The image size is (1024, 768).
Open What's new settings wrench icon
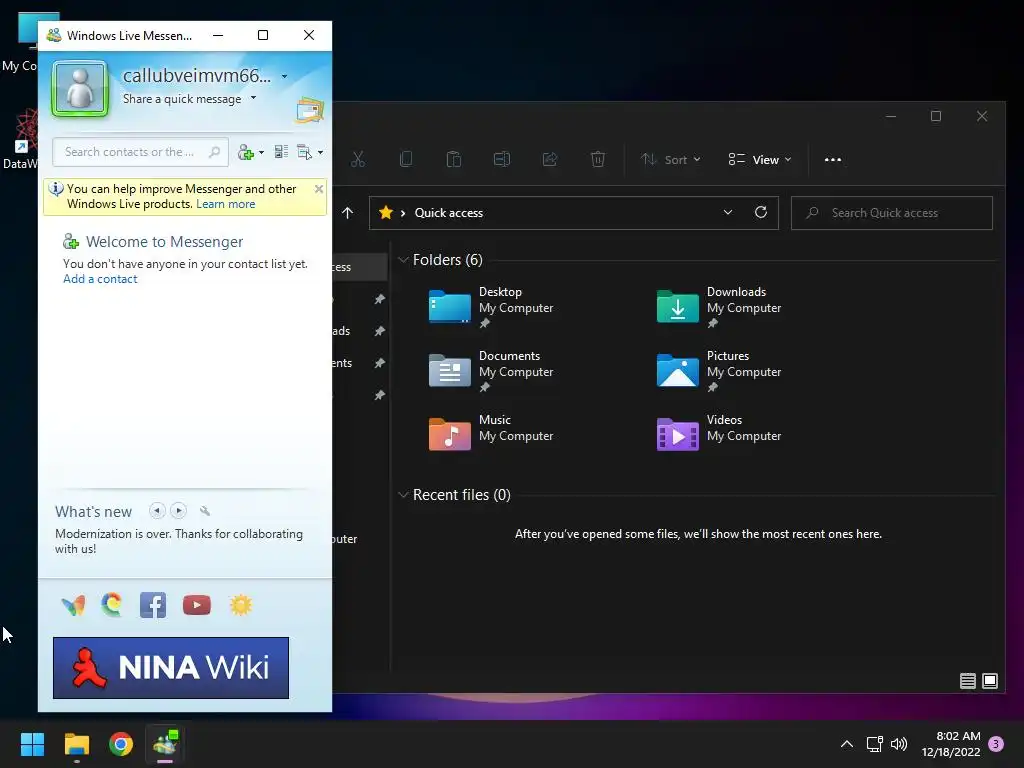coord(205,511)
